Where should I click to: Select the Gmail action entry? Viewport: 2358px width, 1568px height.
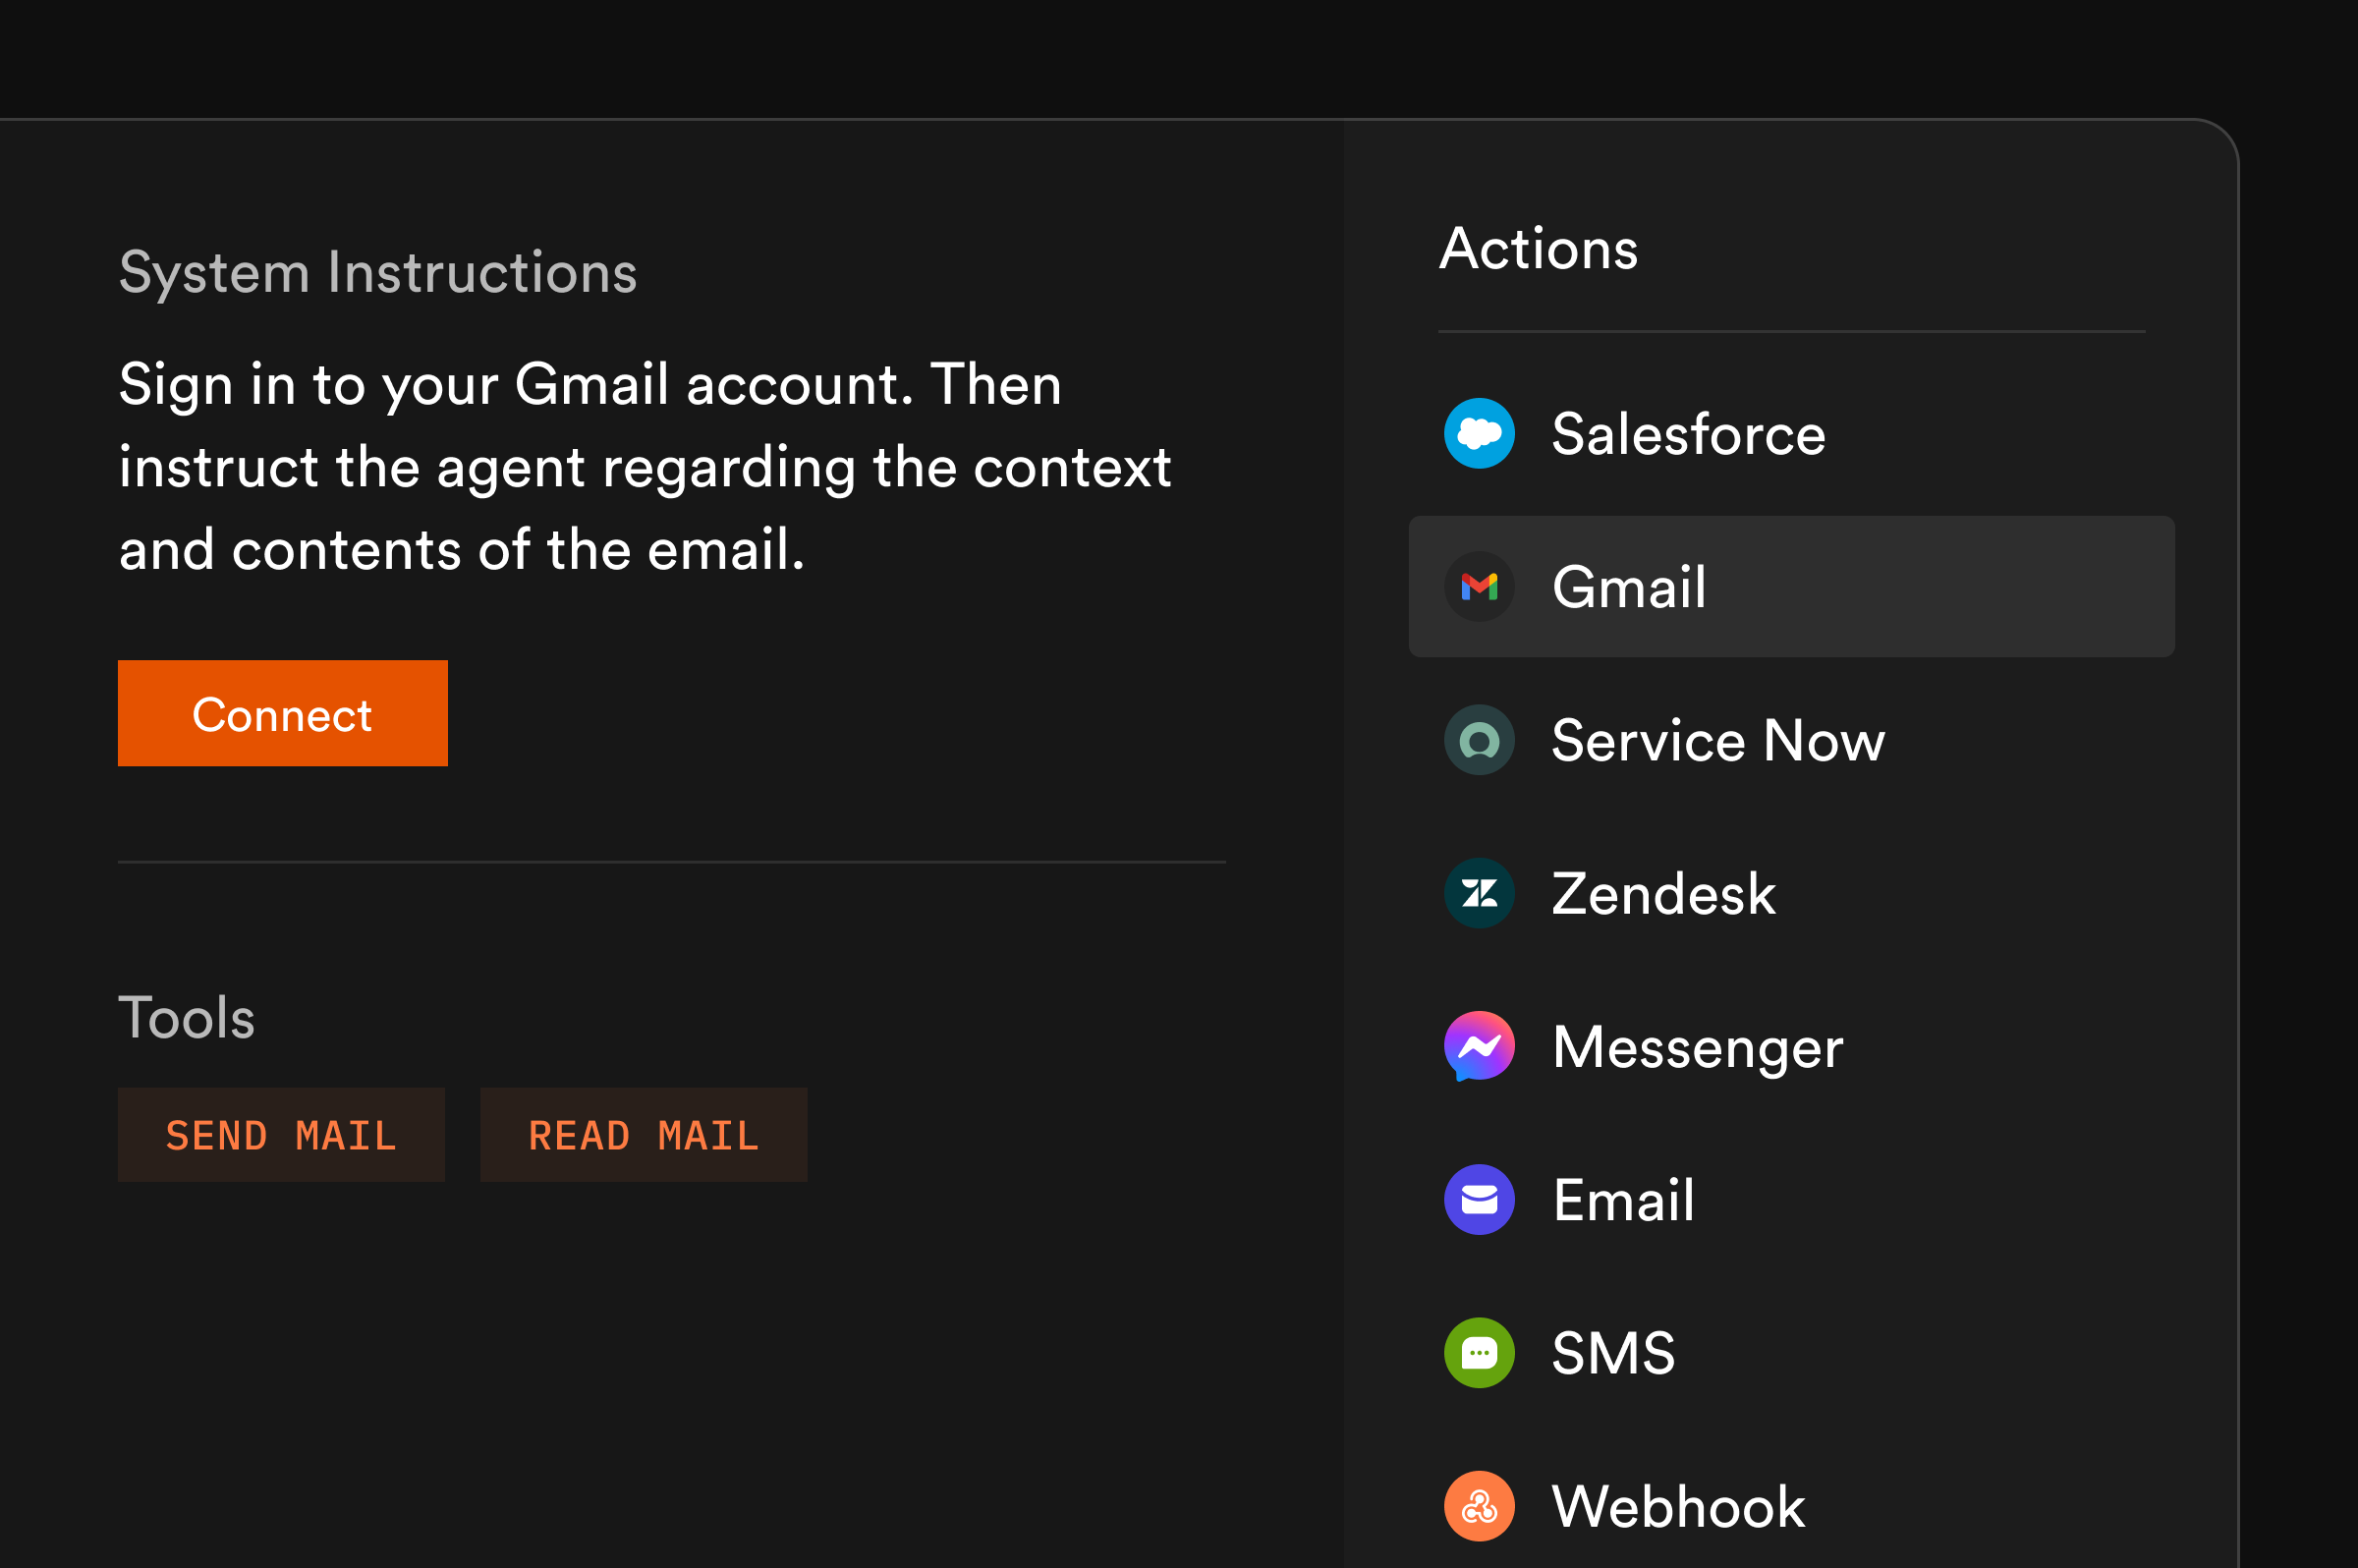1791,587
